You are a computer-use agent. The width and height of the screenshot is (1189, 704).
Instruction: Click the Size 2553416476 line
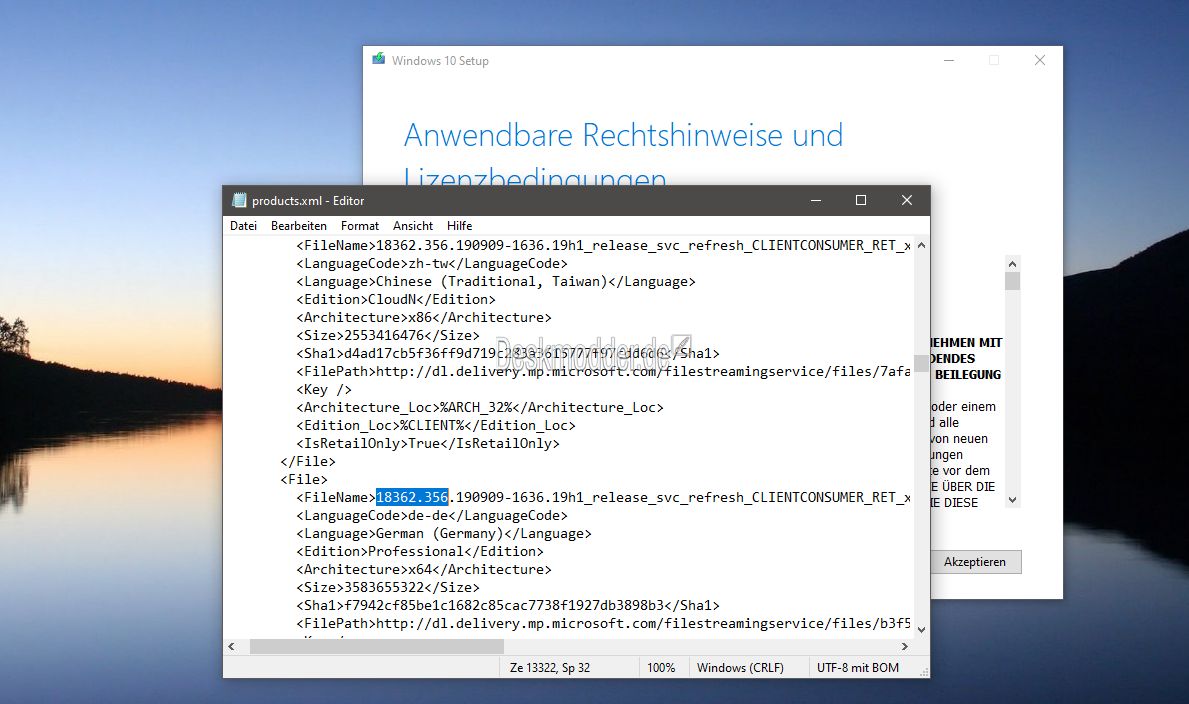tap(387, 335)
